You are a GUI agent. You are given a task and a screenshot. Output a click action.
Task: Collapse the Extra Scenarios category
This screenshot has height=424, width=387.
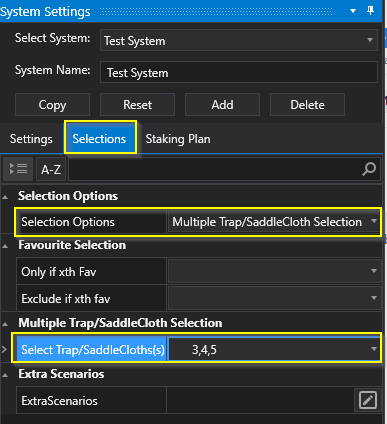tap(5, 375)
